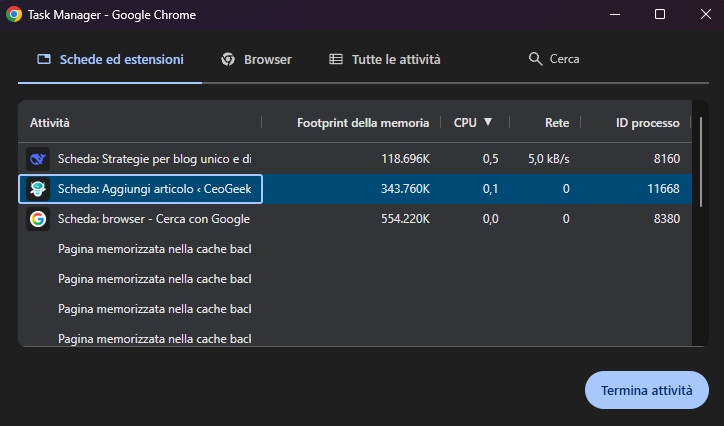Maximize the Task Manager window

[660, 14]
